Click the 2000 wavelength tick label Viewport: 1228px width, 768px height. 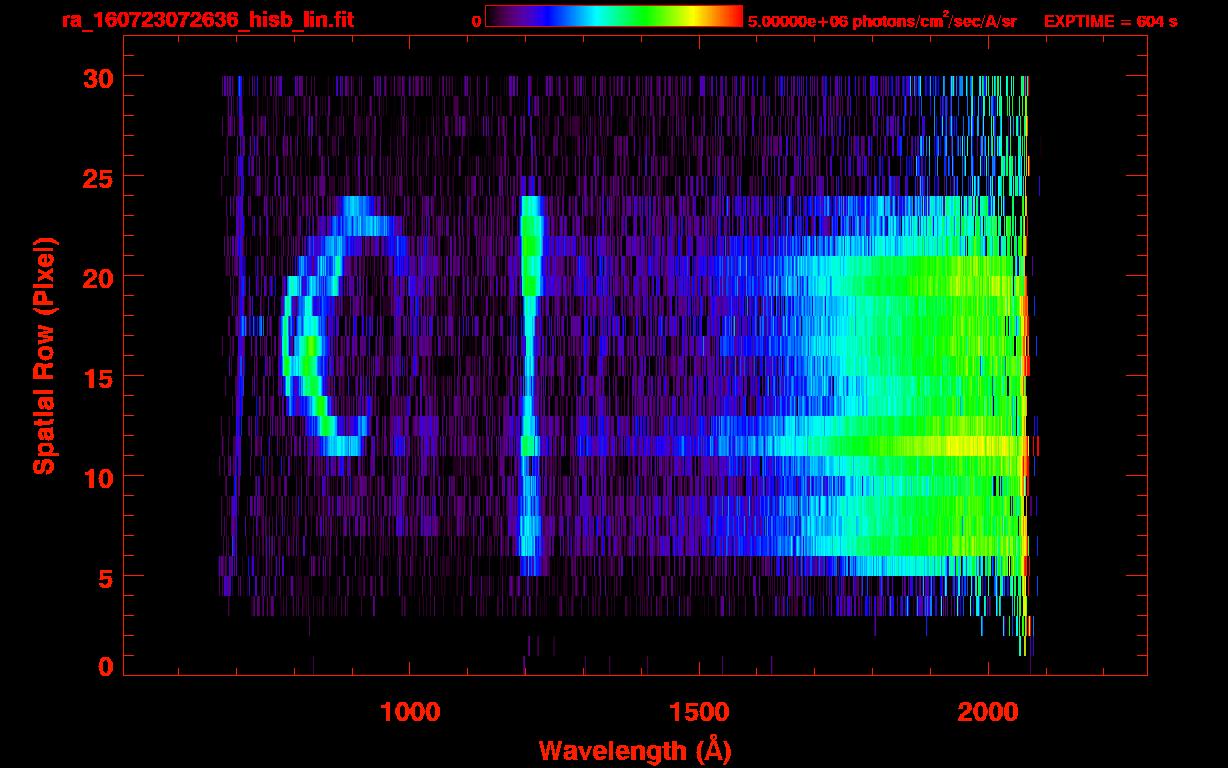click(x=988, y=712)
